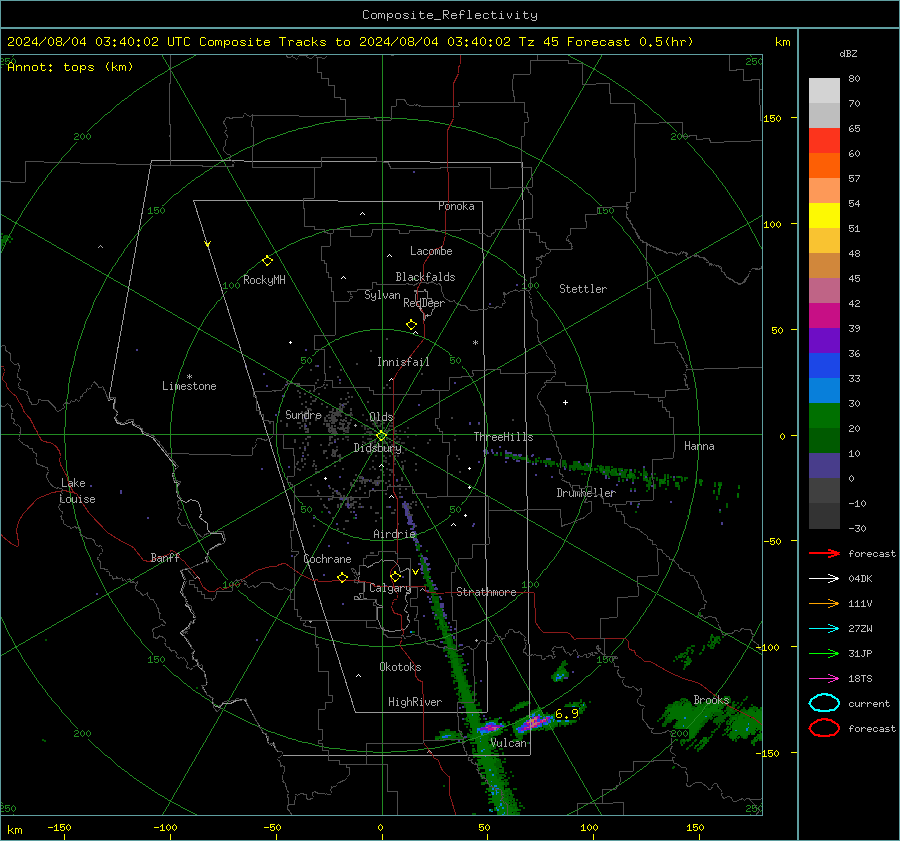Click yellow diamond marker above Calgary label
This screenshot has width=900, height=841.
(x=395, y=576)
